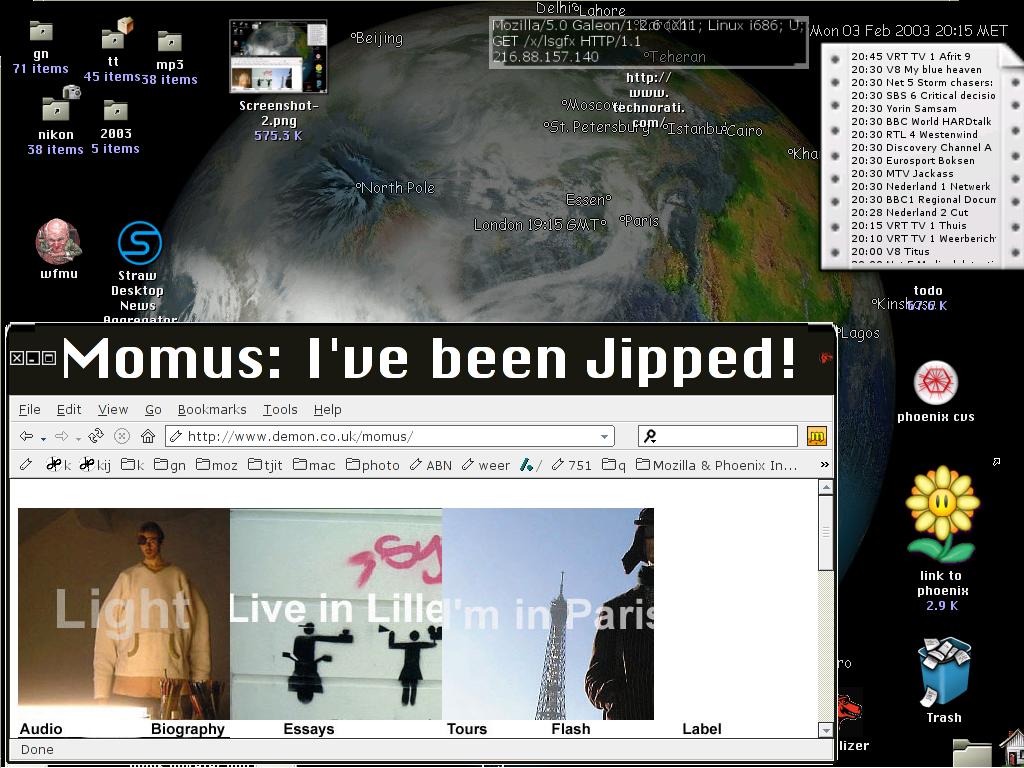
Task: Open the search engine selector icon
Action: [650, 436]
